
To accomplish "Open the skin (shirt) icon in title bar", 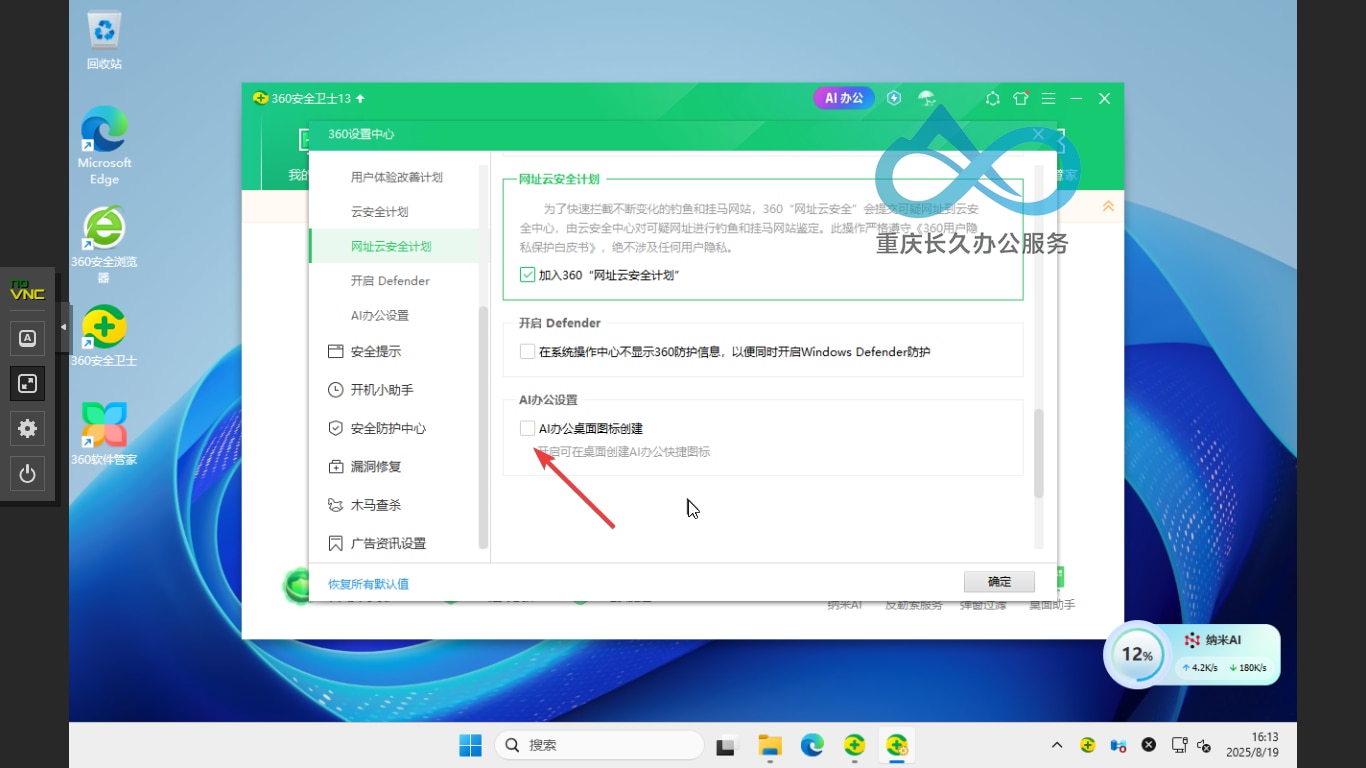I will coord(1020,98).
